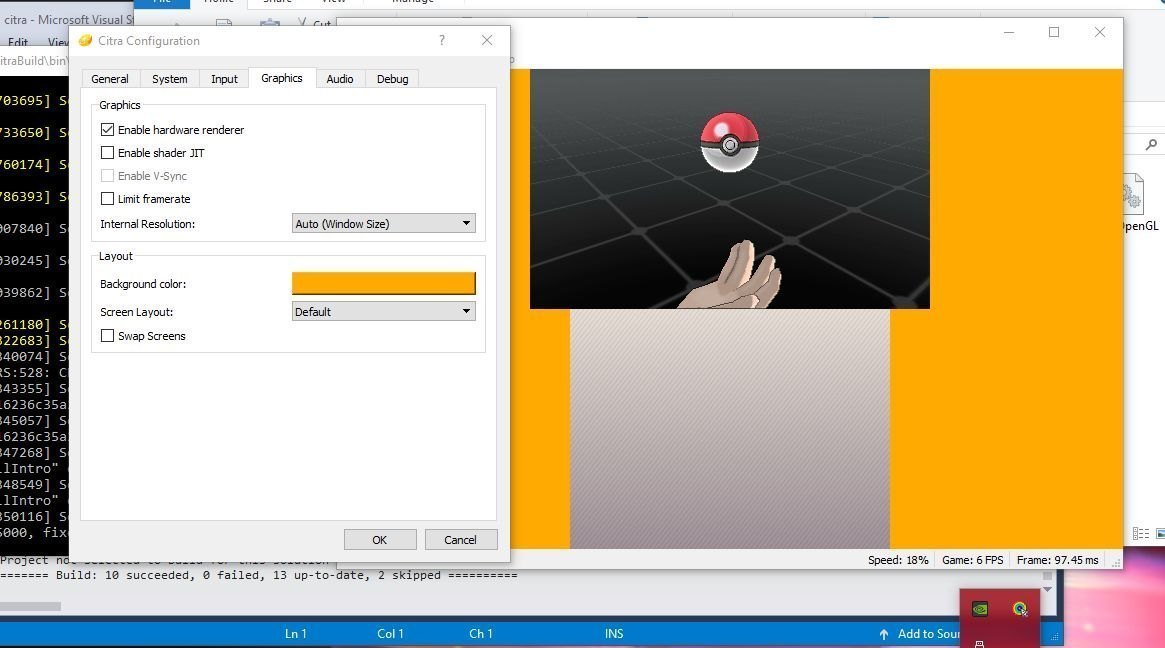Image resolution: width=1165 pixels, height=648 pixels.
Task: Click Ln 1 in Visual Studio status bar
Action: click(296, 634)
